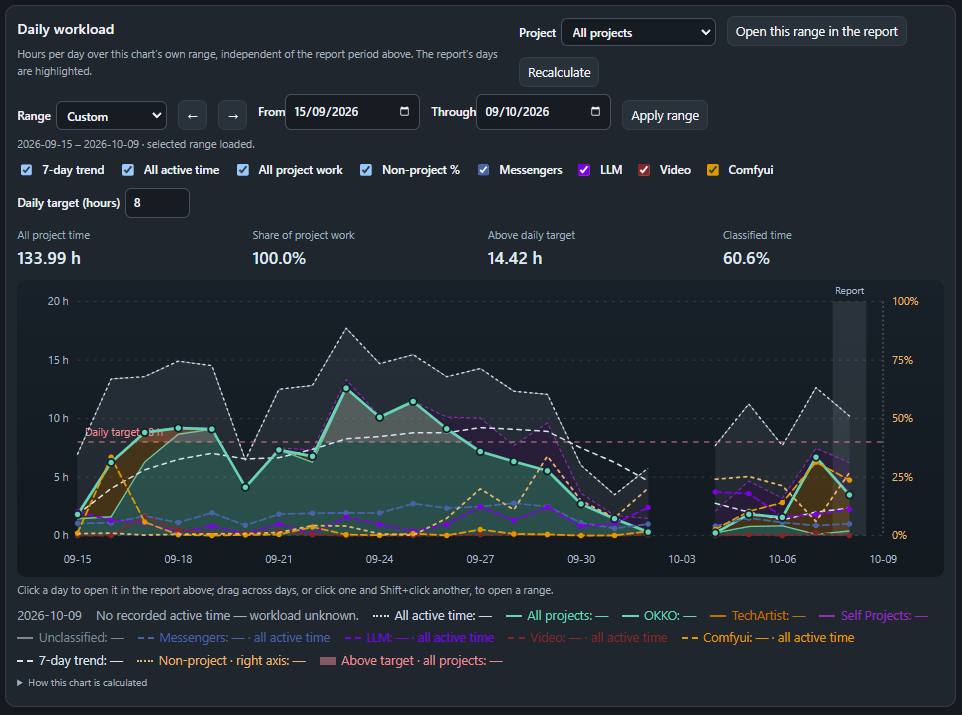Click Open this range in the report
The height and width of the screenshot is (715, 962).
coord(817,32)
